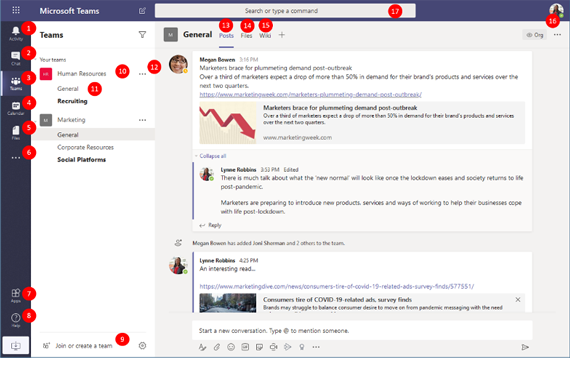Collapse the Marketing team tree
The height and width of the screenshot is (369, 570).
click(x=35, y=120)
